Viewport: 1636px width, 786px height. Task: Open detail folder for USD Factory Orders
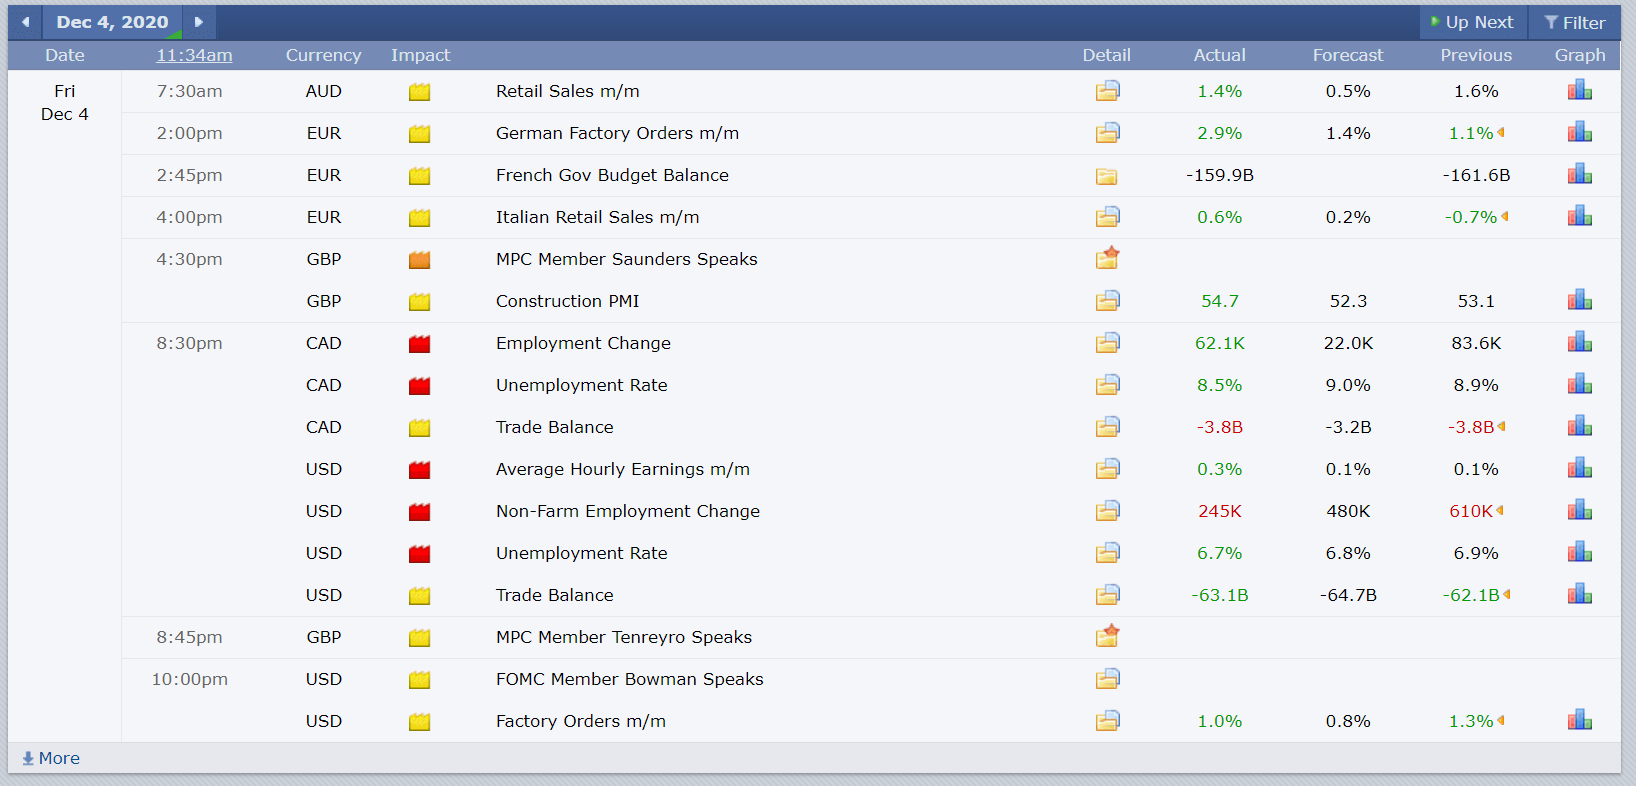(x=1107, y=721)
